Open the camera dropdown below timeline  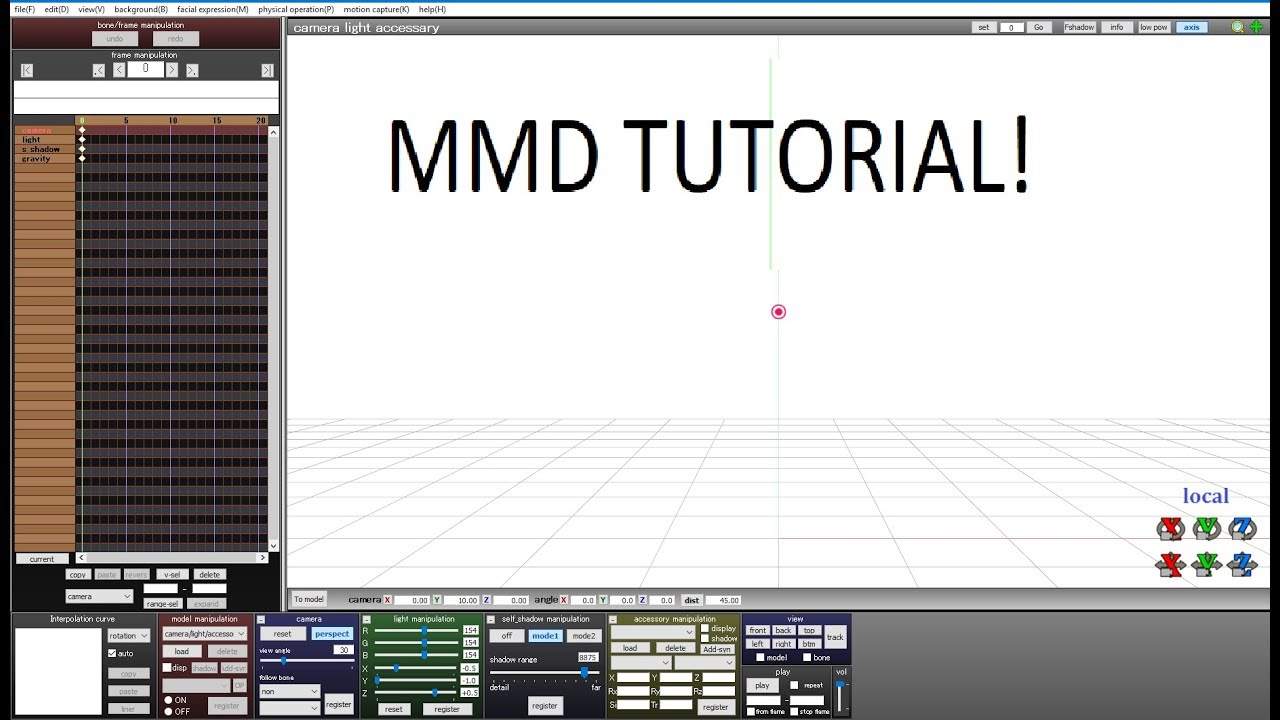(99, 596)
